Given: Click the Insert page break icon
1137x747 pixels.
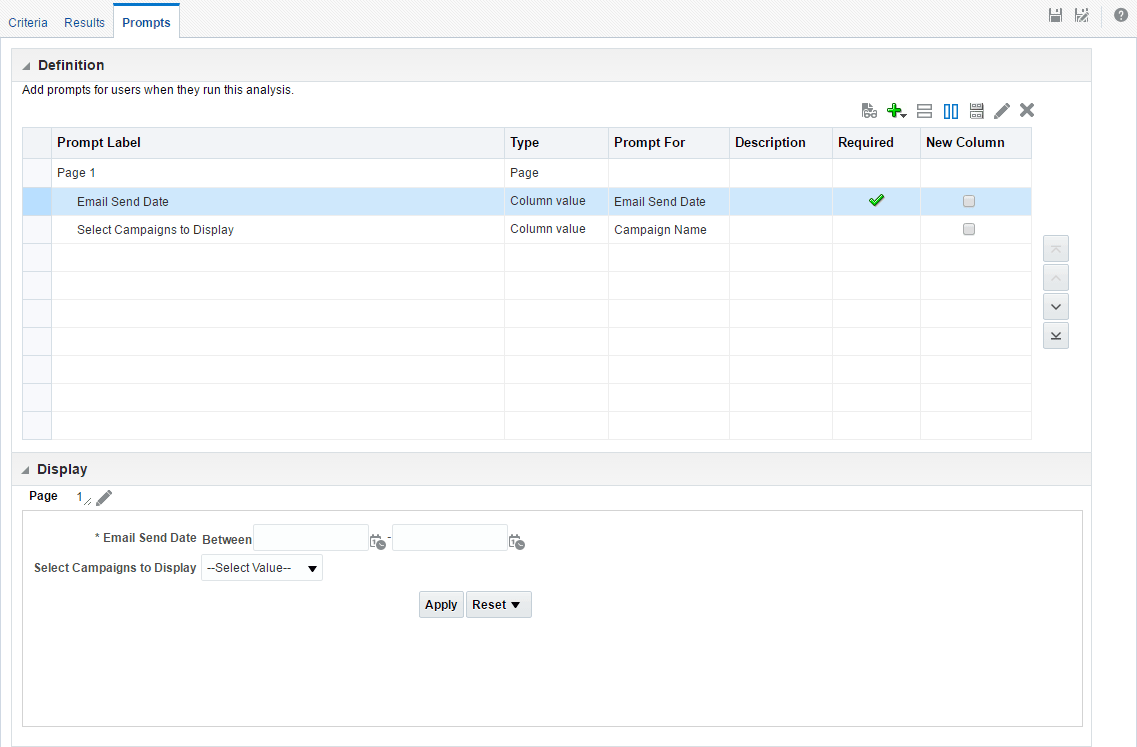Looking at the screenshot, I should coord(977,111).
